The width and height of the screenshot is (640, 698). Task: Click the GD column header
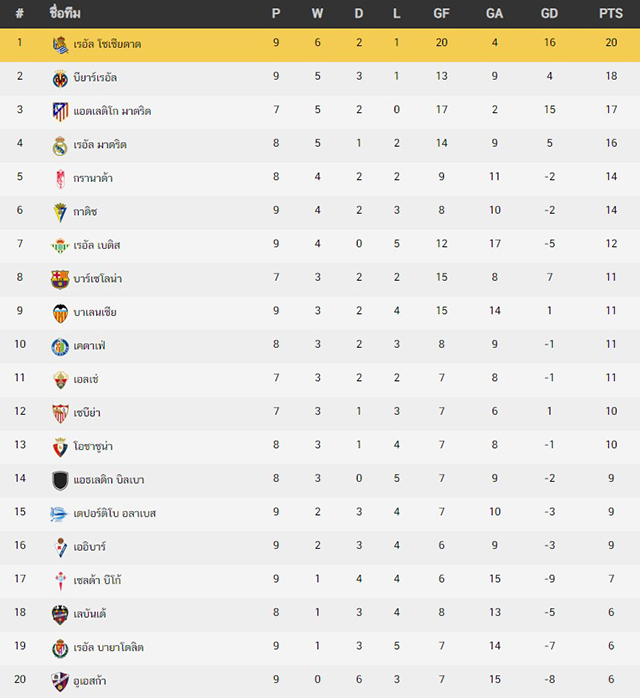point(549,14)
